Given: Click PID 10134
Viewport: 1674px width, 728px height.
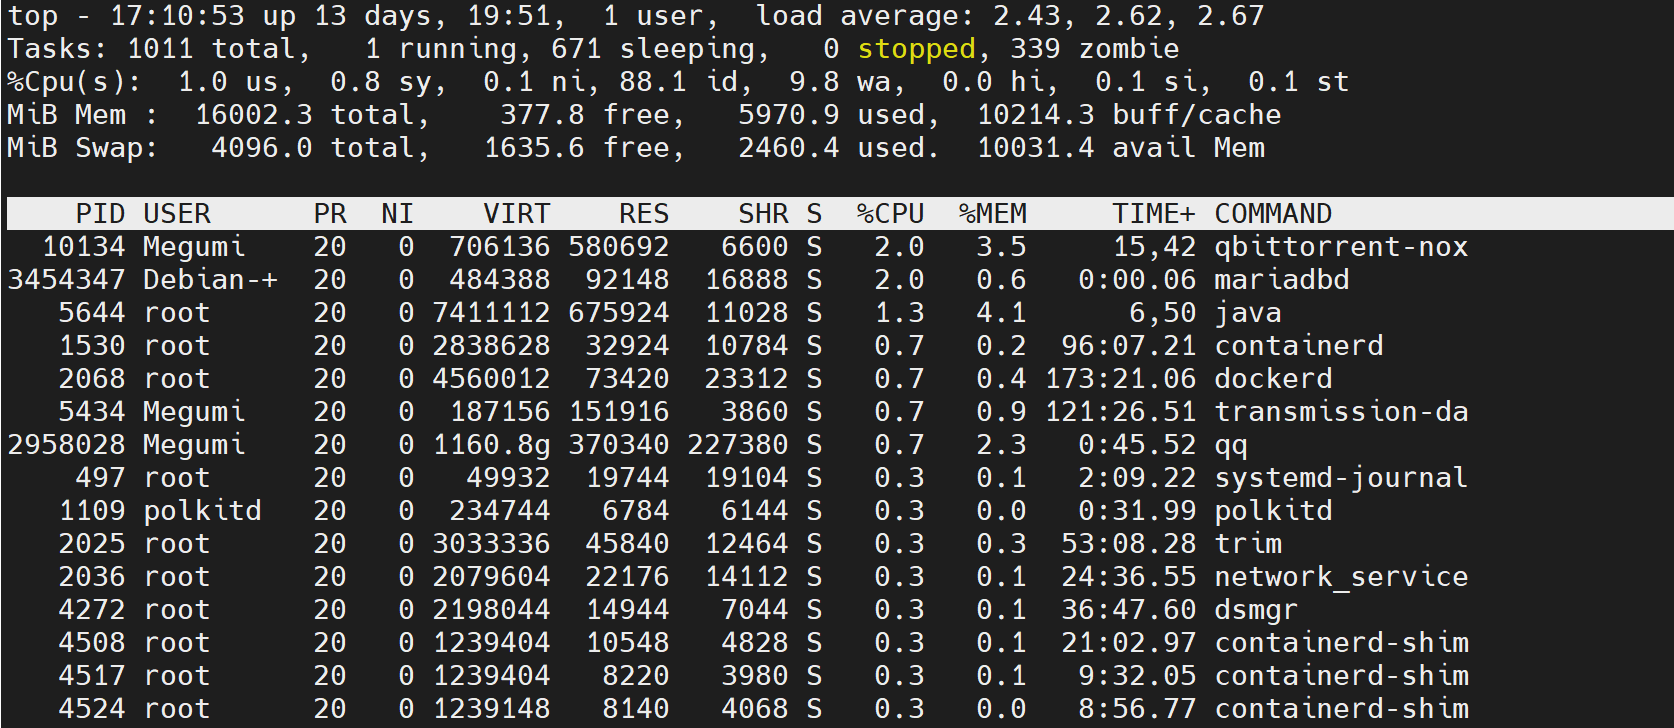Looking at the screenshot, I should click(84, 247).
